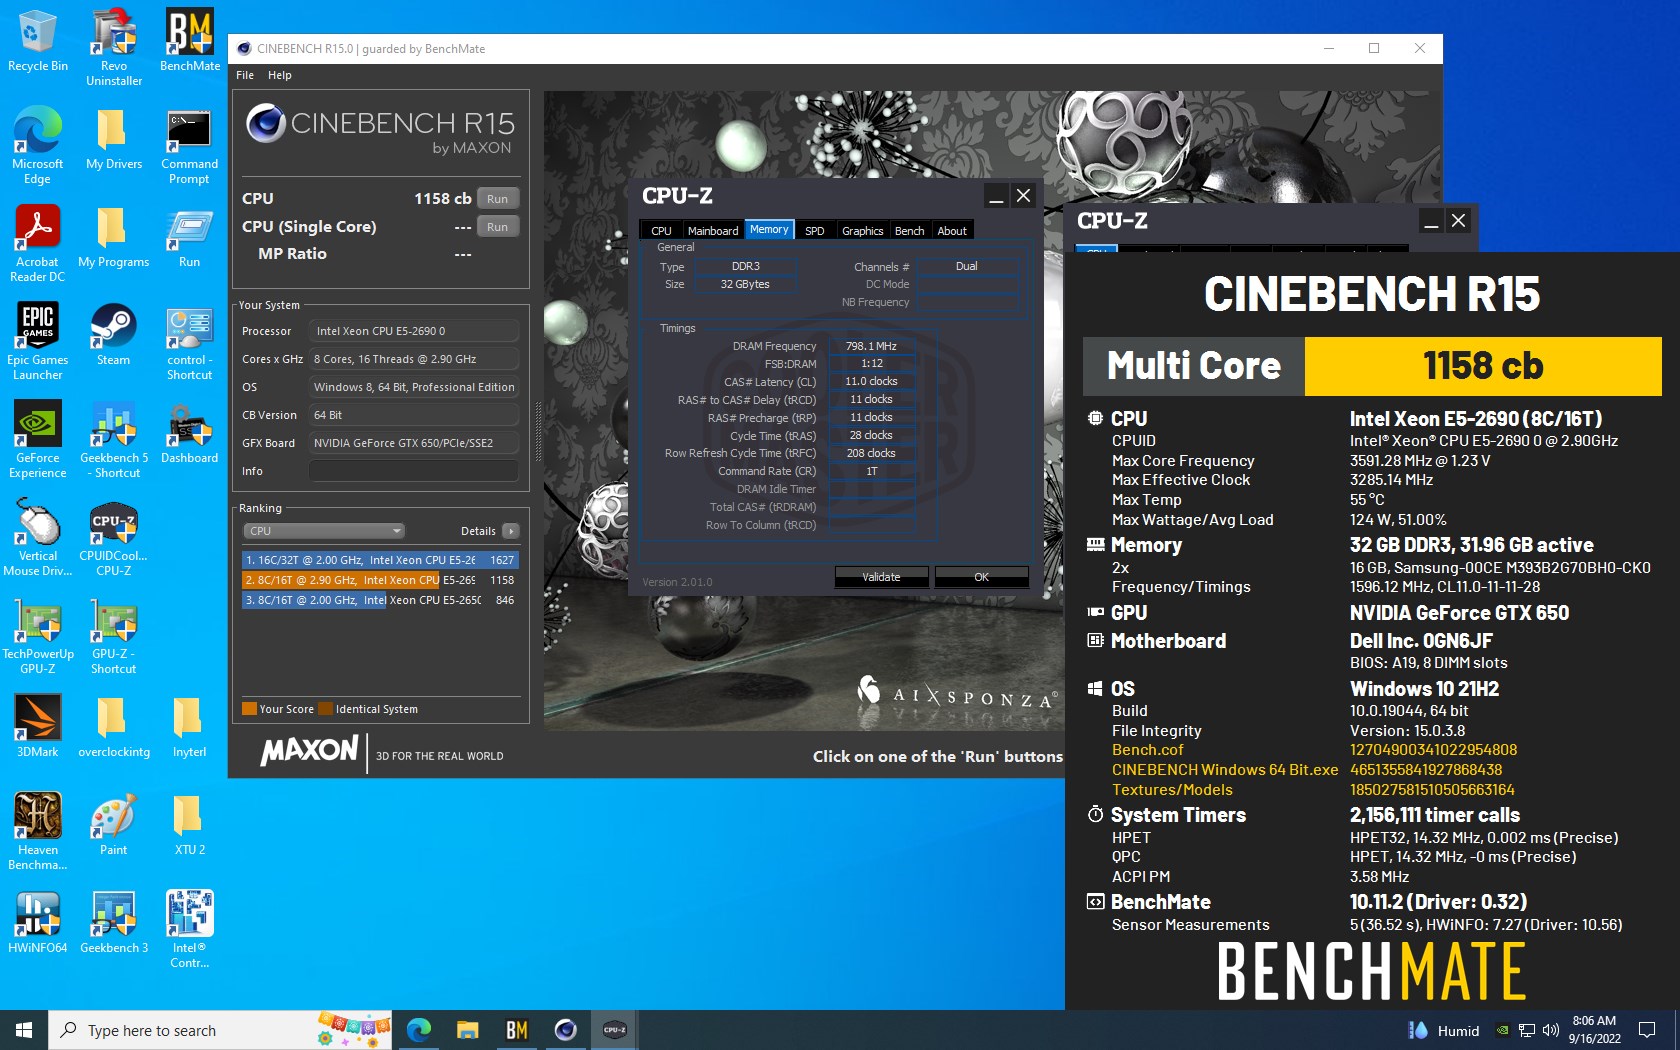1680x1050 pixels.
Task: Open Dashboard desktop shortcut
Action: point(190,433)
